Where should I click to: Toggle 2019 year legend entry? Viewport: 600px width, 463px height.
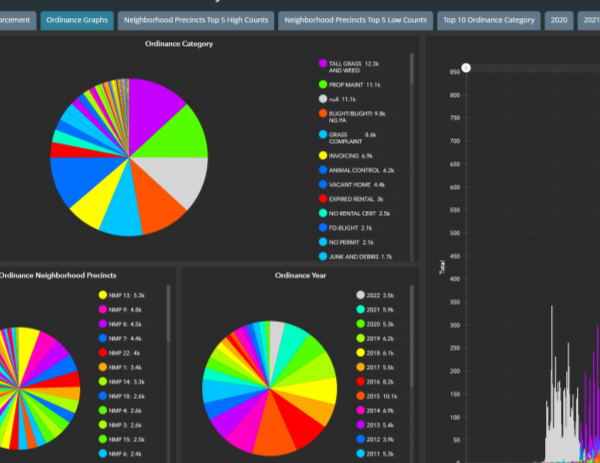[375, 339]
